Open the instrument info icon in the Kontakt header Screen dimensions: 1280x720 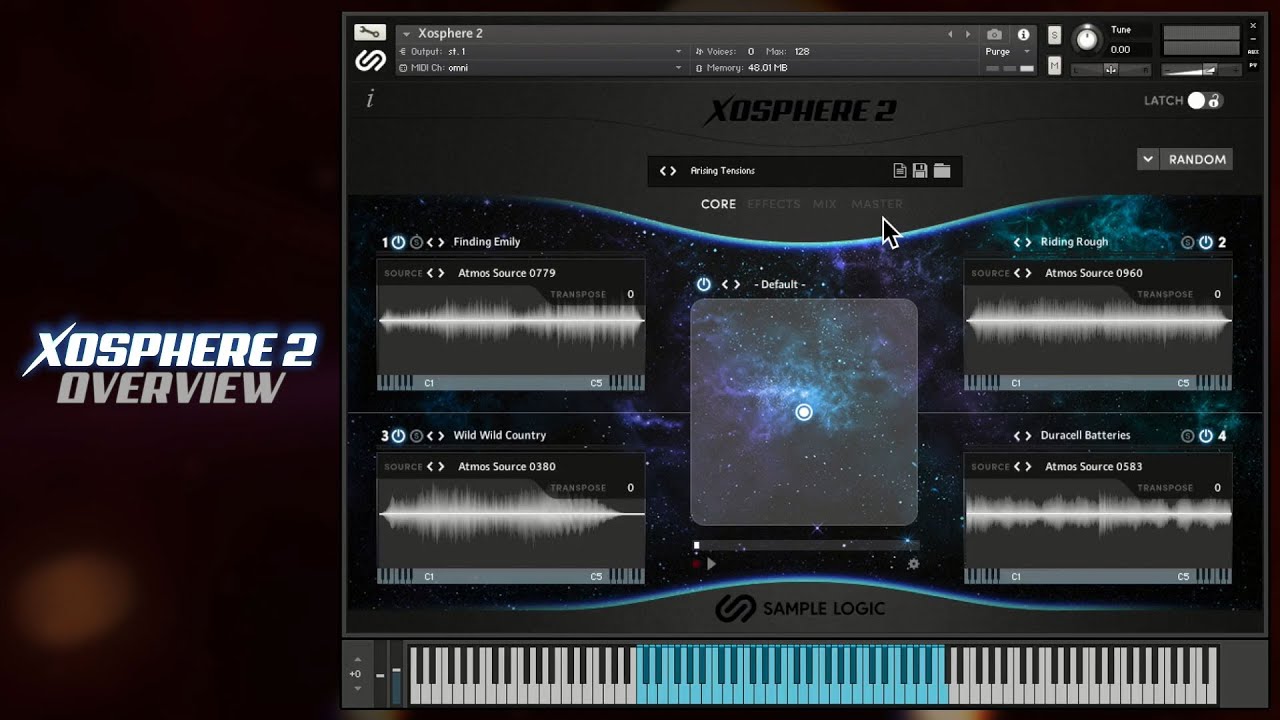(x=1023, y=34)
